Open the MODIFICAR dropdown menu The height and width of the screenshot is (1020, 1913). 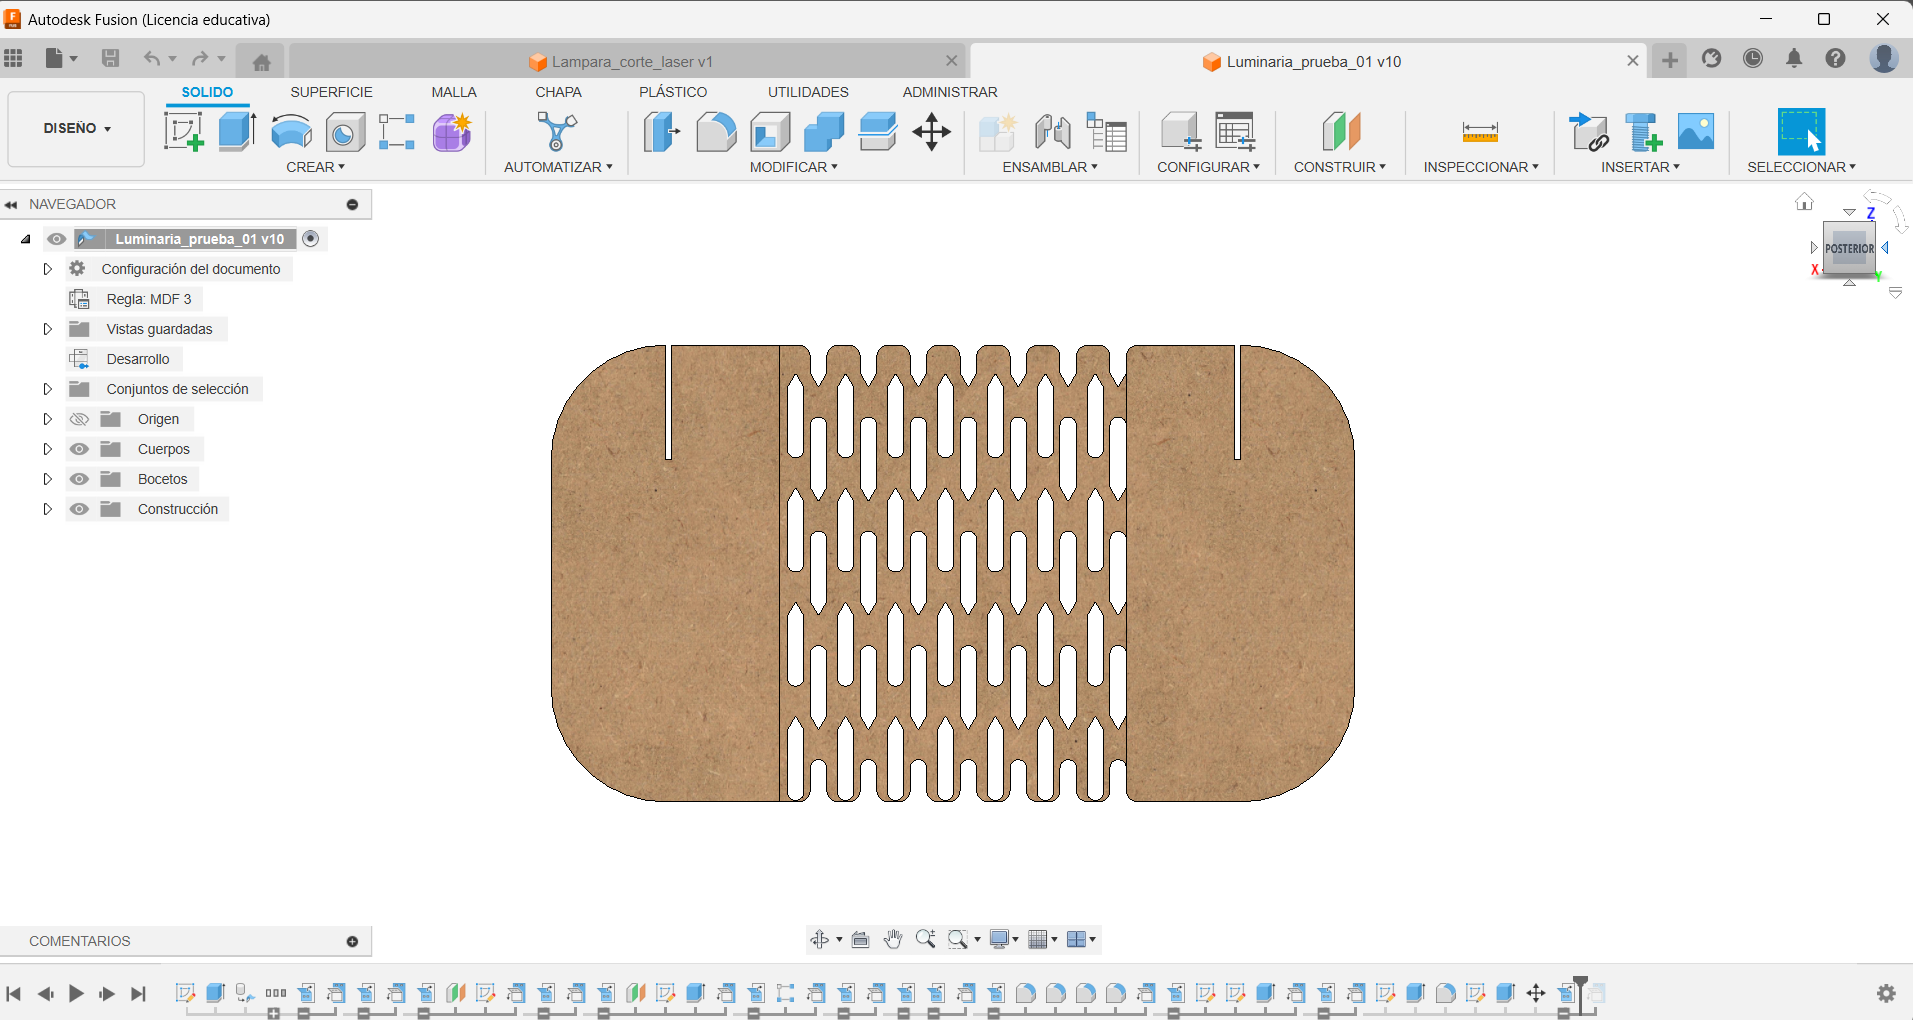point(794,167)
